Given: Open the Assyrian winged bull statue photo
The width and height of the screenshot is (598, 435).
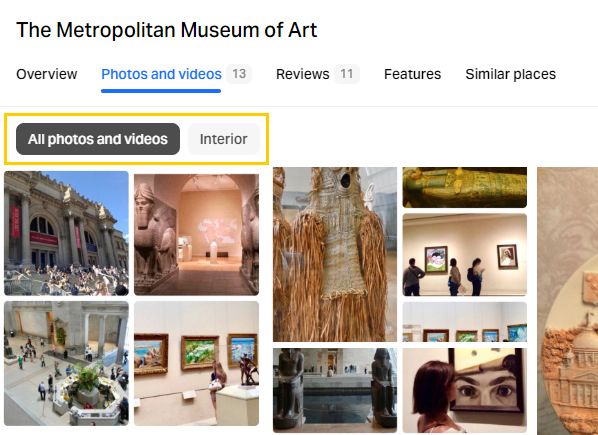Looking at the screenshot, I should [196, 234].
